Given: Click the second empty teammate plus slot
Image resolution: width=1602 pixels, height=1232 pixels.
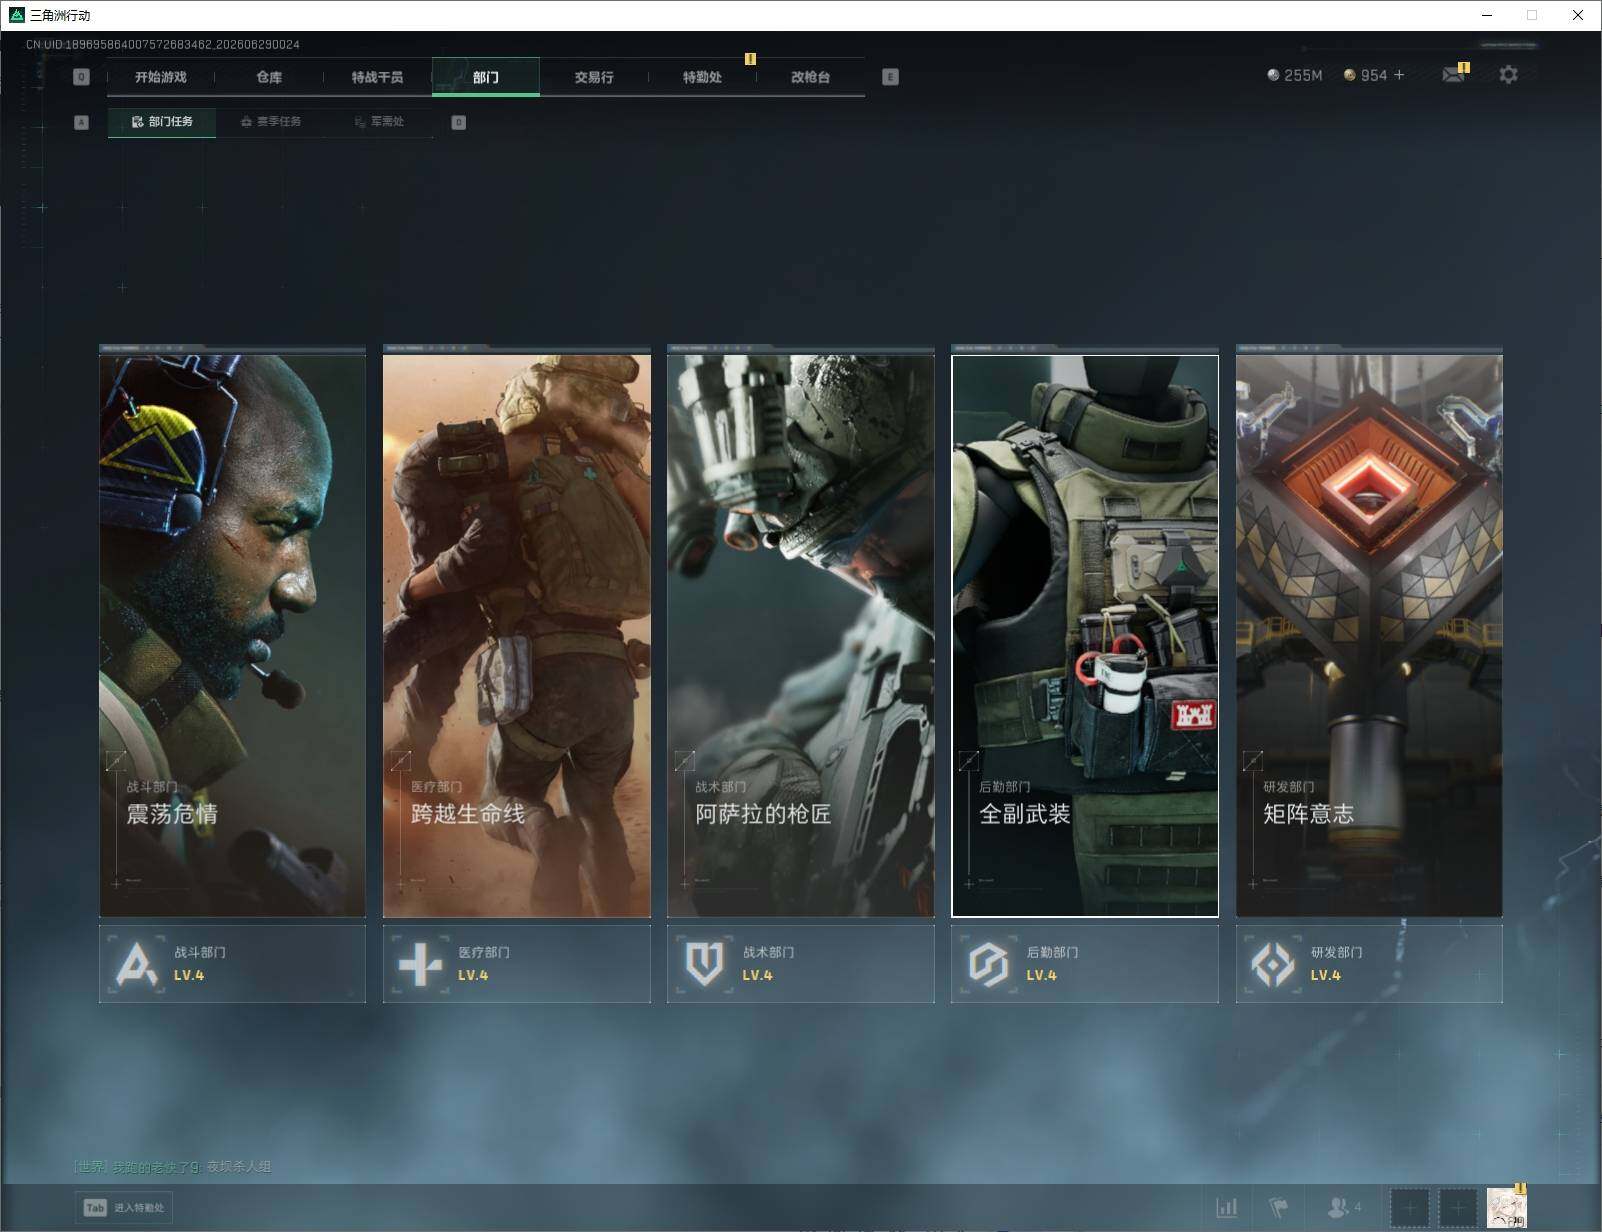Looking at the screenshot, I should 1457,1208.
